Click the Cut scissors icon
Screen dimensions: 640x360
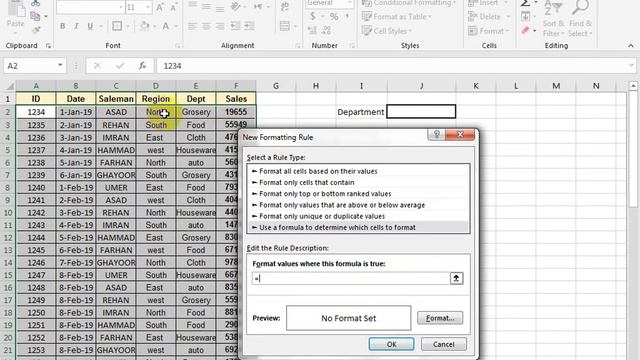click(x=36, y=3)
